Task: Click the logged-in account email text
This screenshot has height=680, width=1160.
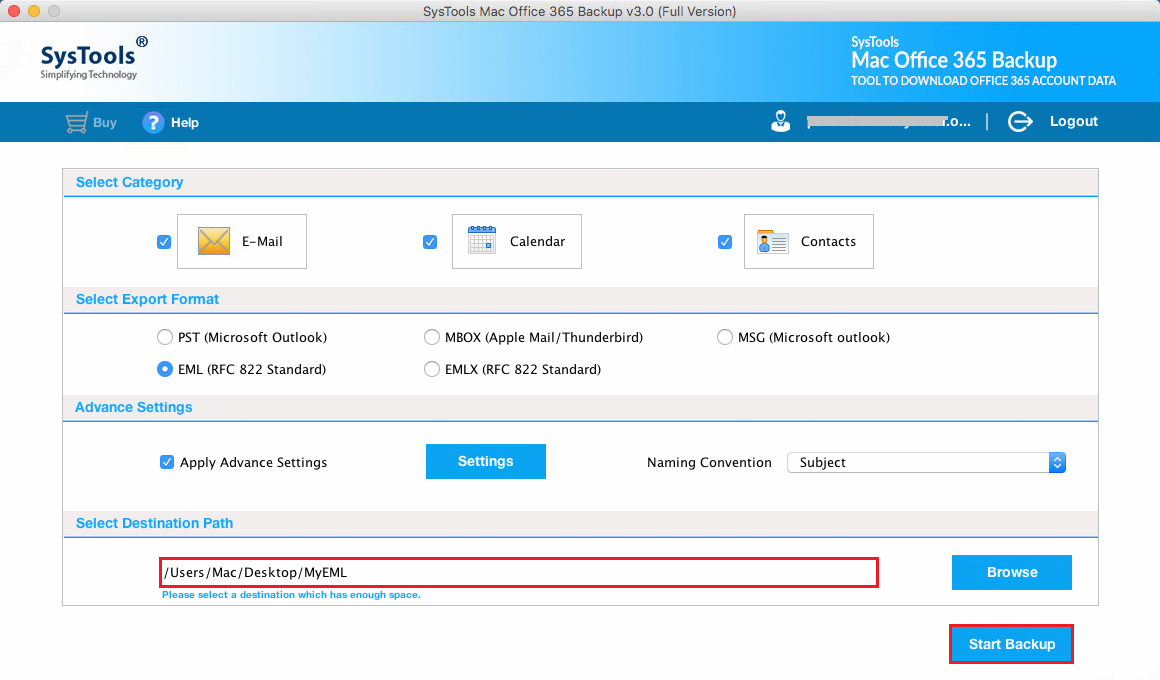Action: coord(888,121)
